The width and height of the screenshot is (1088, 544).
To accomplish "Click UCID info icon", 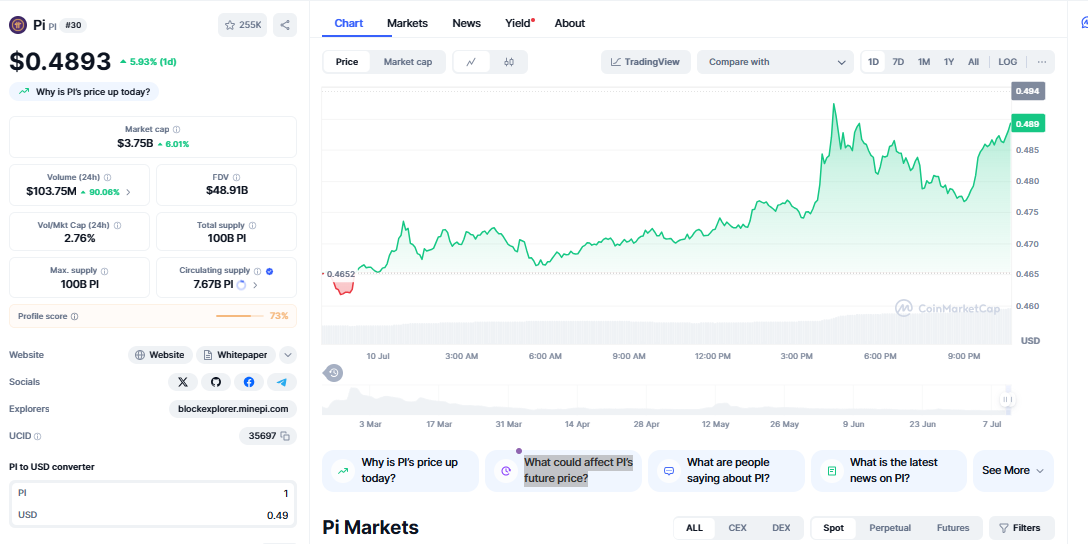I will tap(37, 436).
